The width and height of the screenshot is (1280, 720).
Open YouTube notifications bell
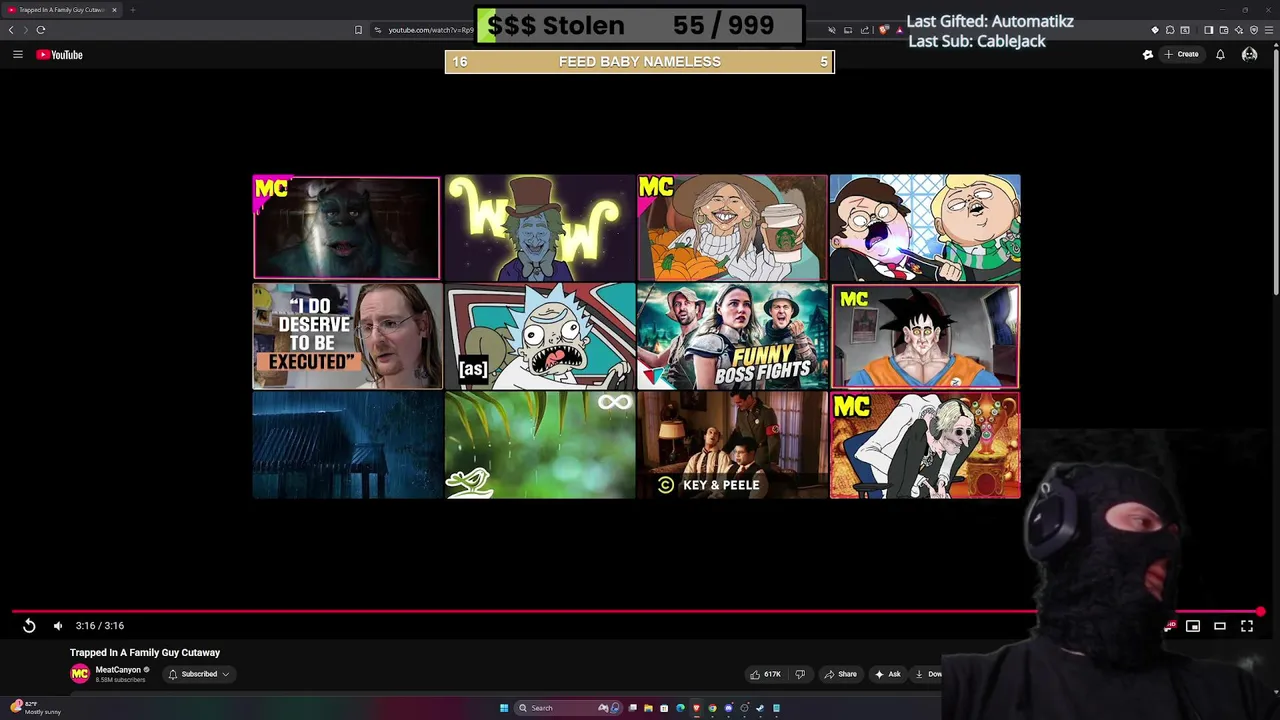1220,55
